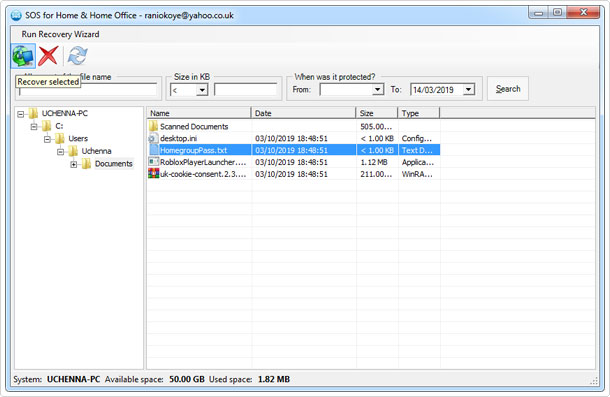Click the Config... type cell
610x397 pixels.
(417, 139)
